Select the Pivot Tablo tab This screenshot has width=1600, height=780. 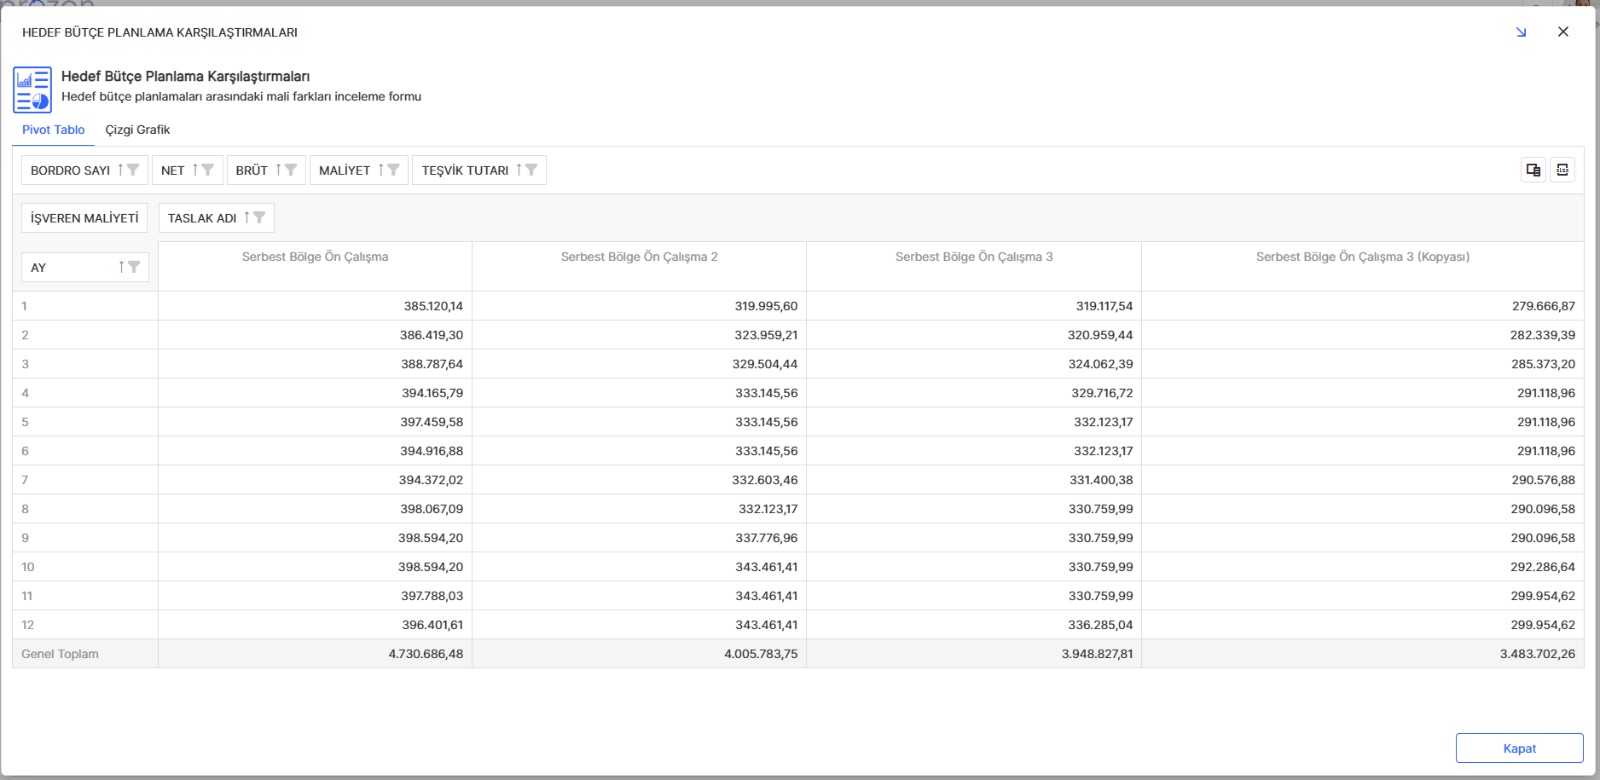tap(53, 130)
